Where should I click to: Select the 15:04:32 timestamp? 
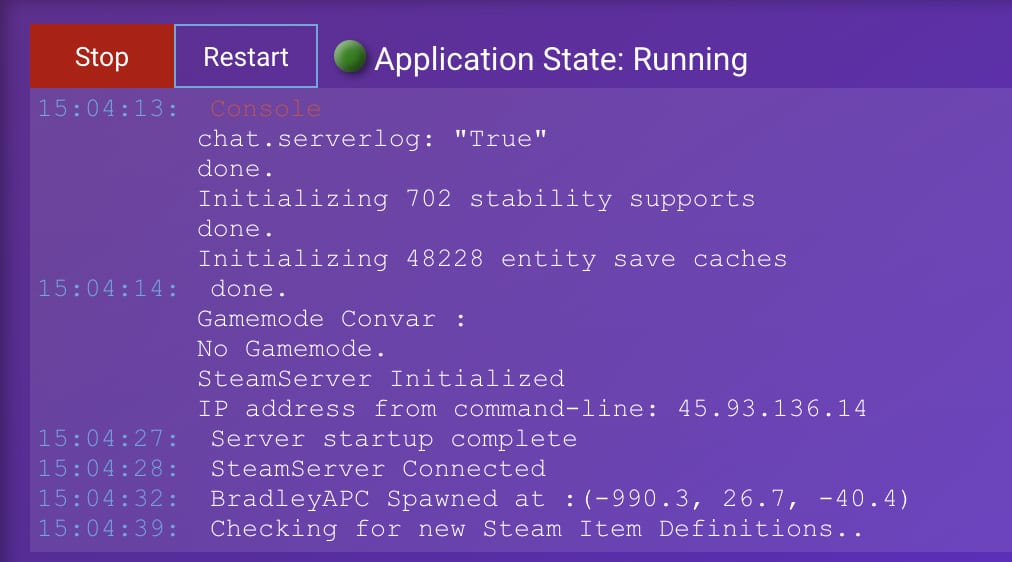108,498
